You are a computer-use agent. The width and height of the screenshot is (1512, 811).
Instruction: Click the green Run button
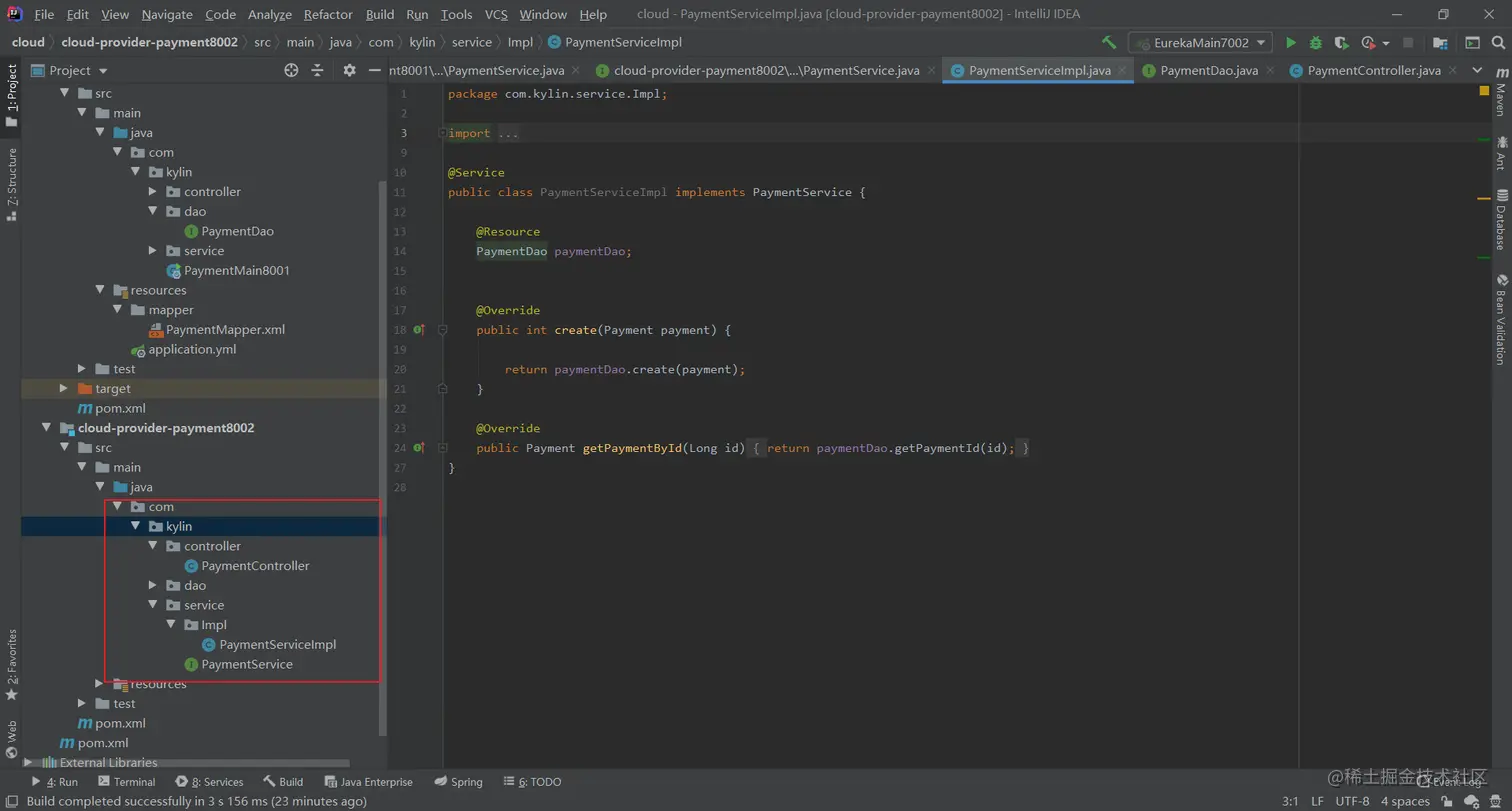(1291, 43)
